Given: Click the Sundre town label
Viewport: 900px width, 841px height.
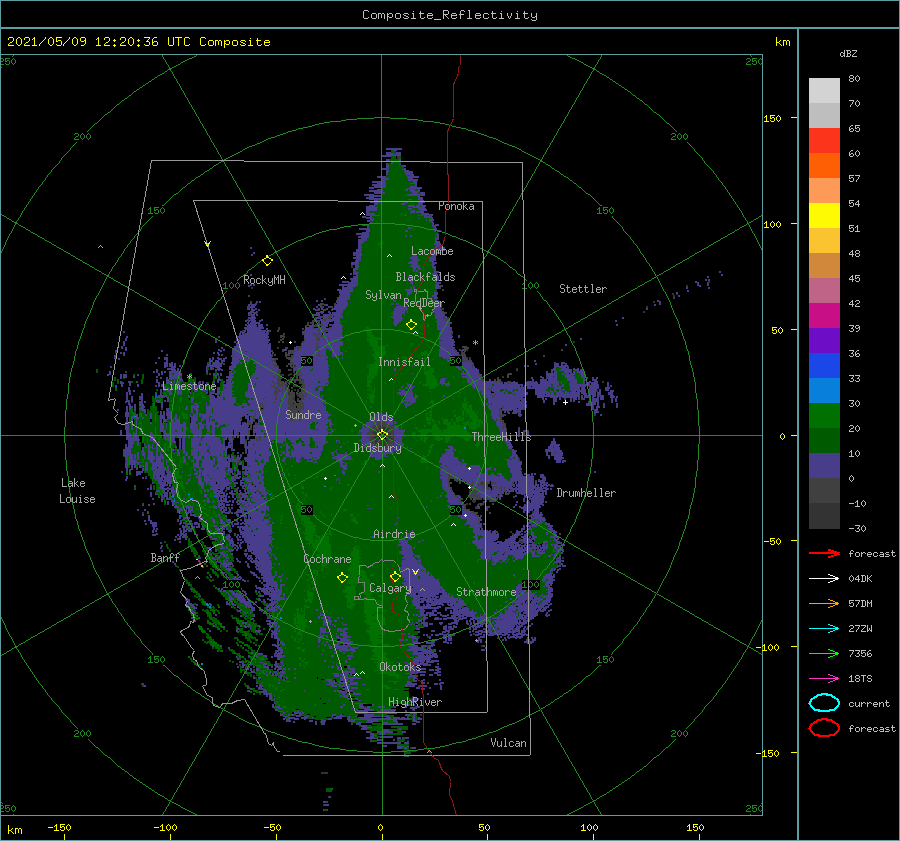Looking at the screenshot, I should pos(303,414).
